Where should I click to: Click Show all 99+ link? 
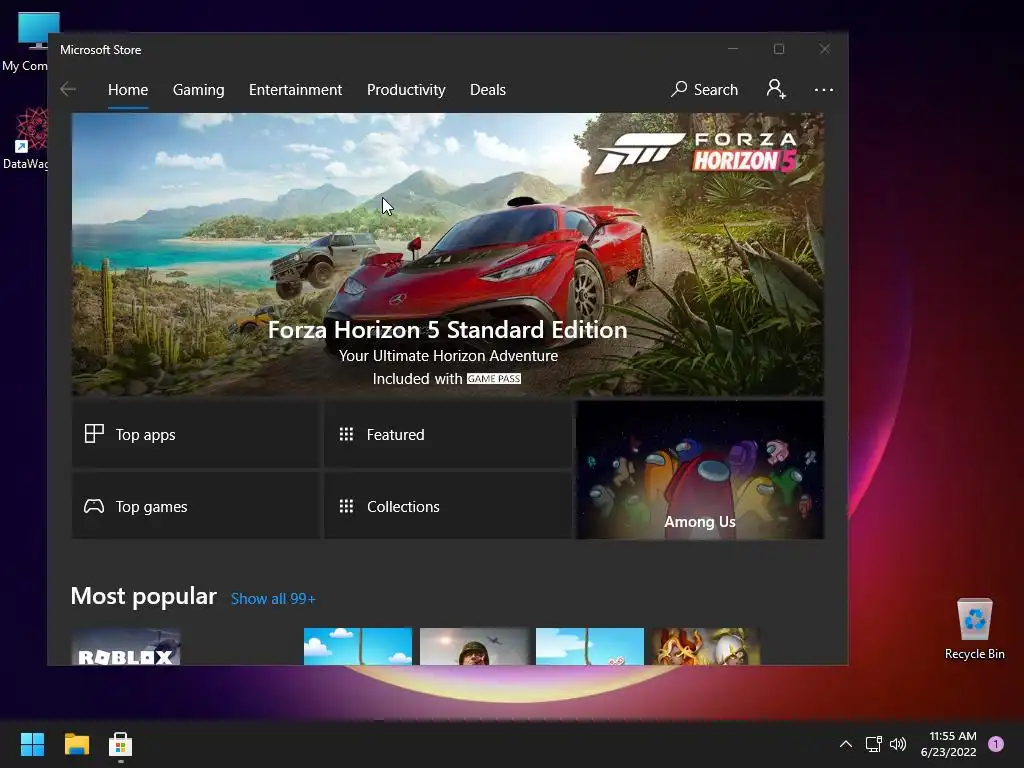(x=273, y=599)
